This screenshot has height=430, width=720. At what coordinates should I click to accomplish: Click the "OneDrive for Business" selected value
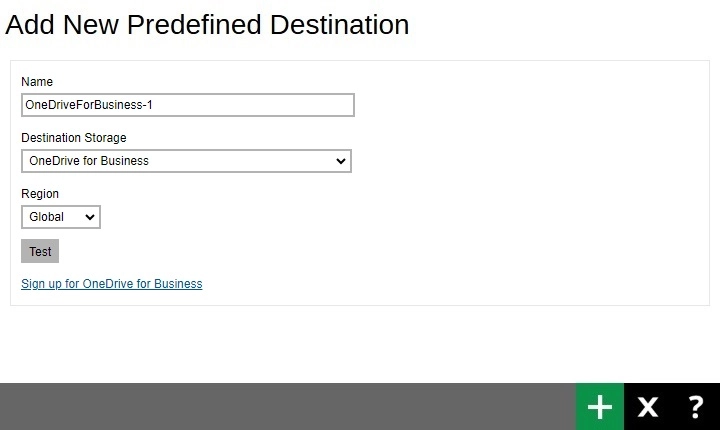coord(89,161)
